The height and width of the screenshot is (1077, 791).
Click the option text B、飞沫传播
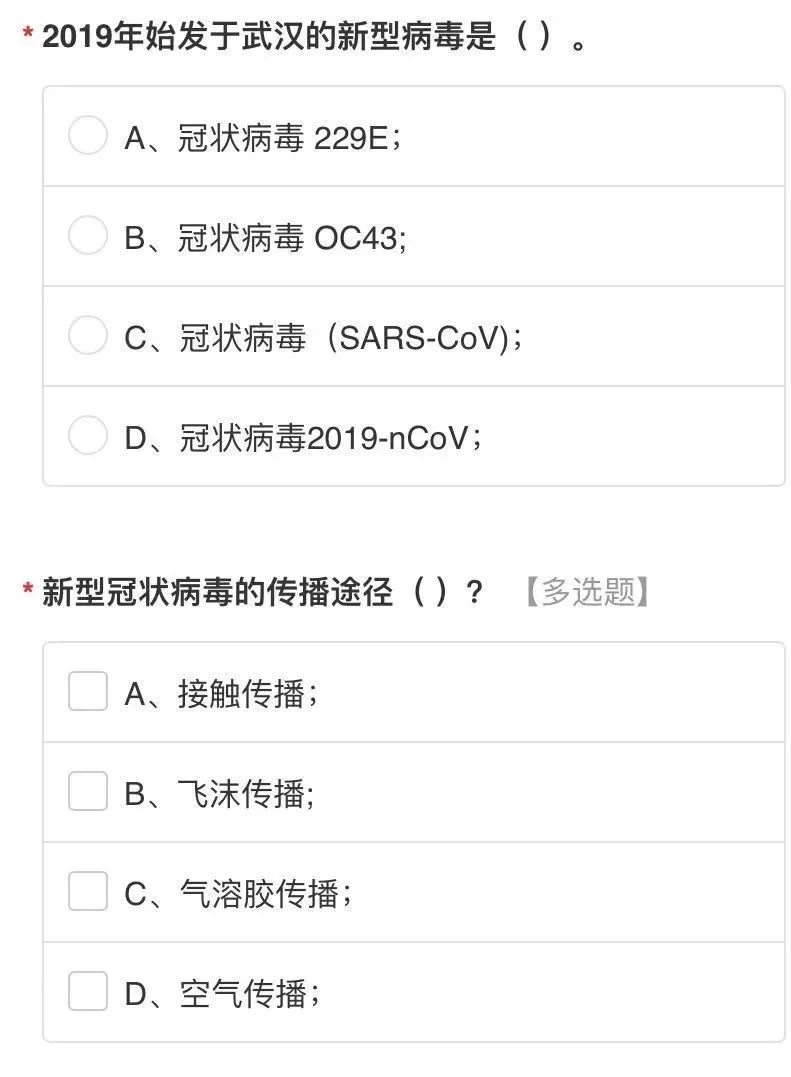[x=220, y=793]
